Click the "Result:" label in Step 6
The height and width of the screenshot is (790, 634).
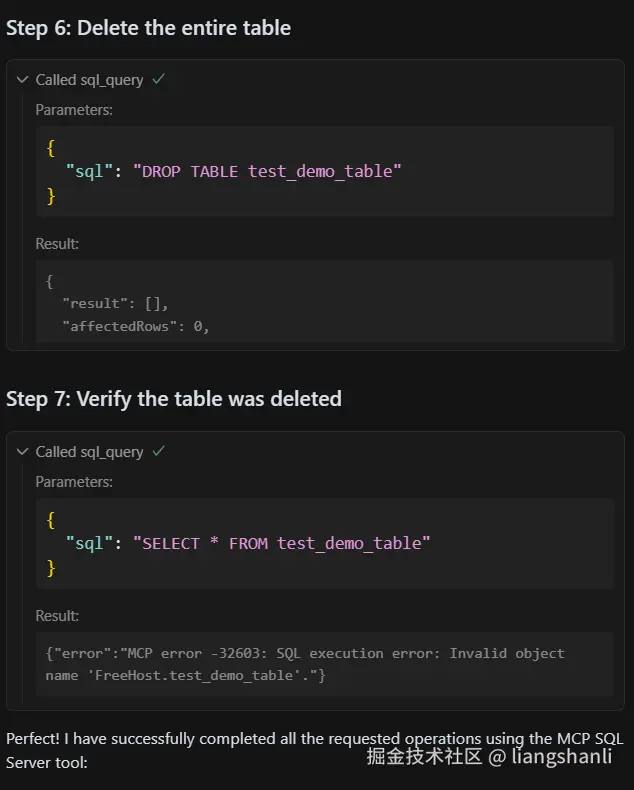tap(57, 244)
